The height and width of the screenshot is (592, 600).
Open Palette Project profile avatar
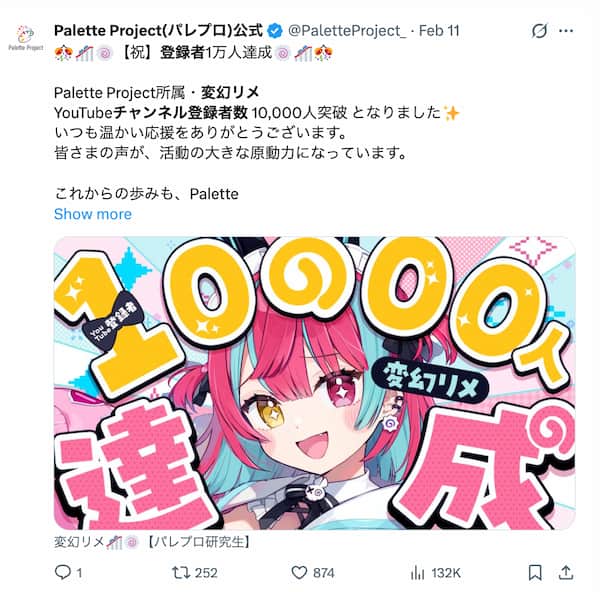pyautogui.click(x=26, y=38)
